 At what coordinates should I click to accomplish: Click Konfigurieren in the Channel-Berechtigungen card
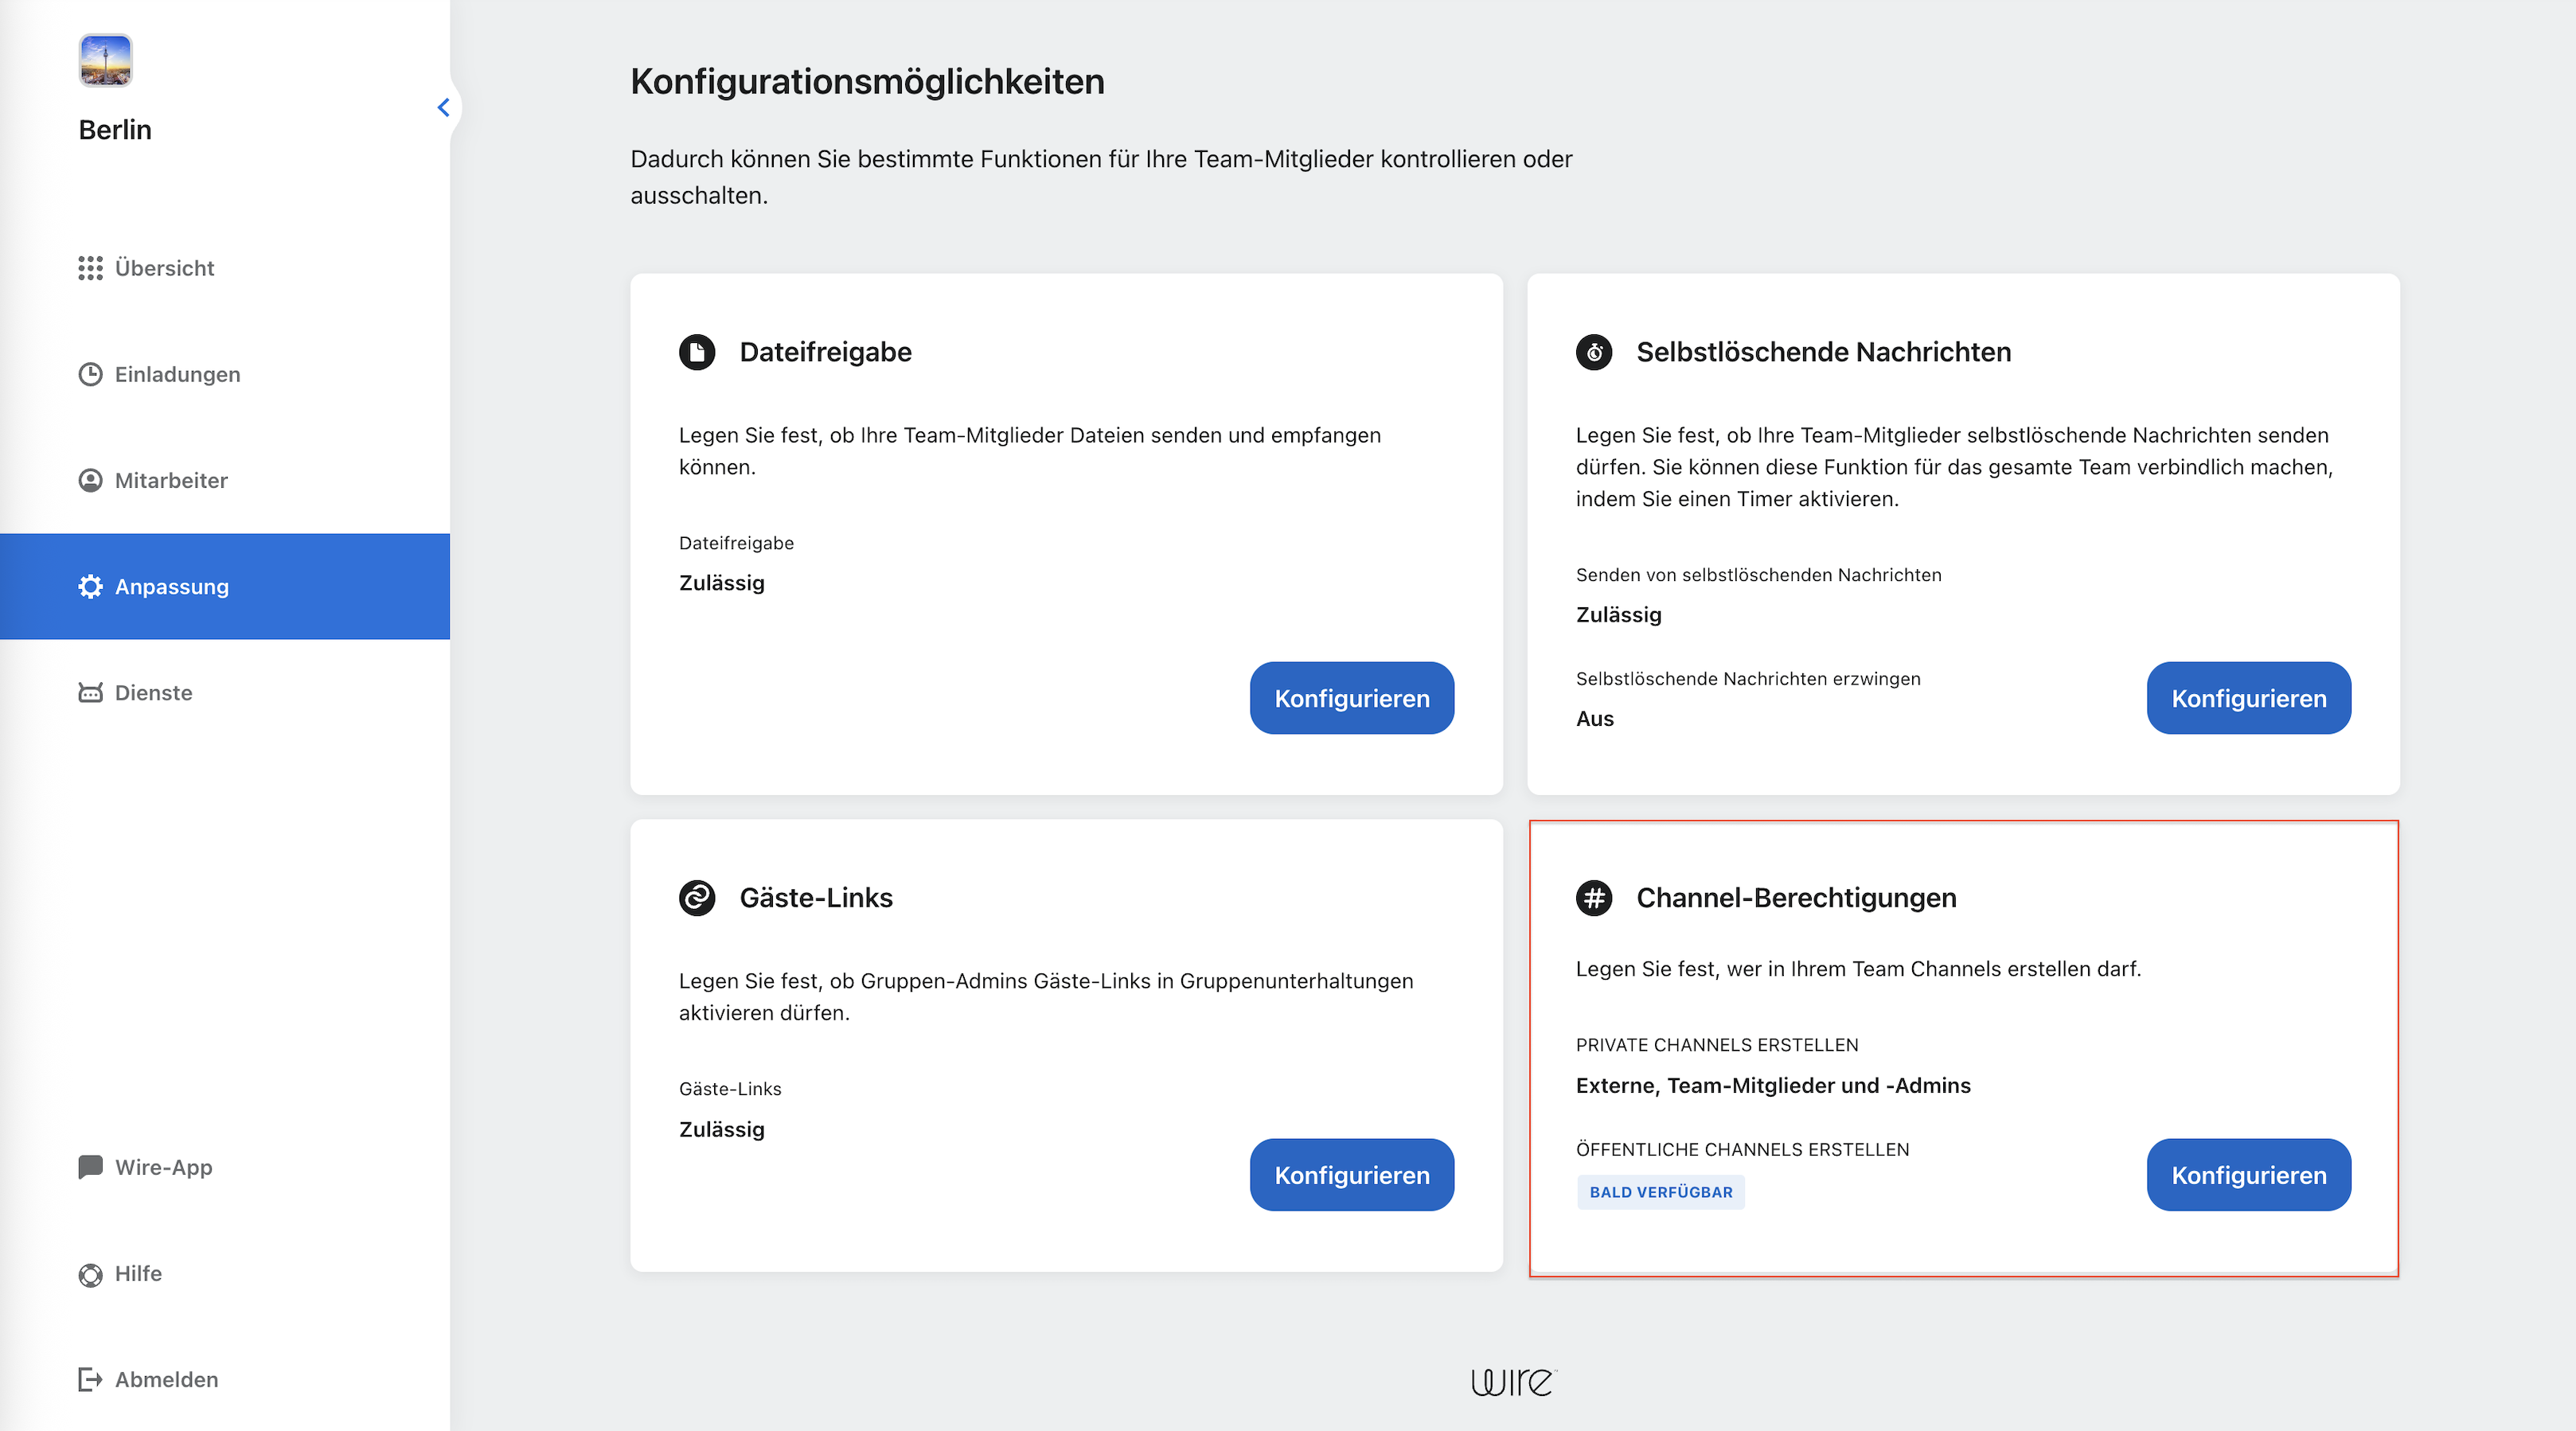pos(2249,1175)
